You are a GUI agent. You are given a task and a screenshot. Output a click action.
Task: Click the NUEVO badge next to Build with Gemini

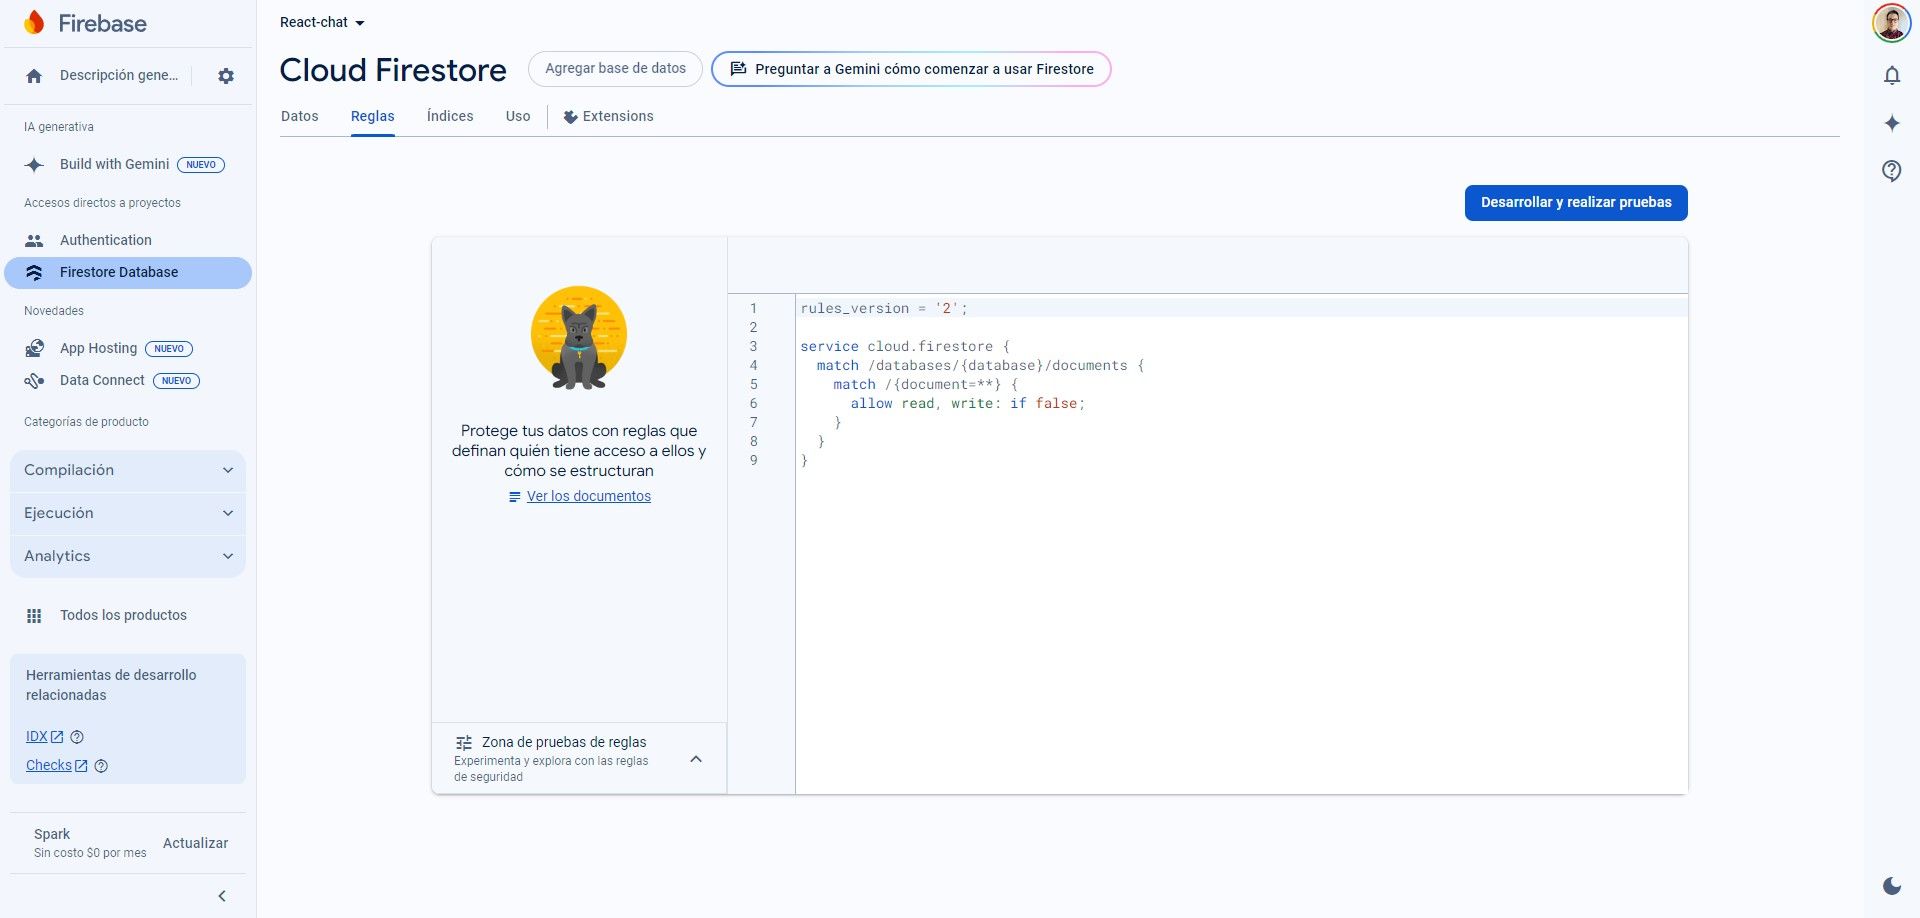pos(201,165)
